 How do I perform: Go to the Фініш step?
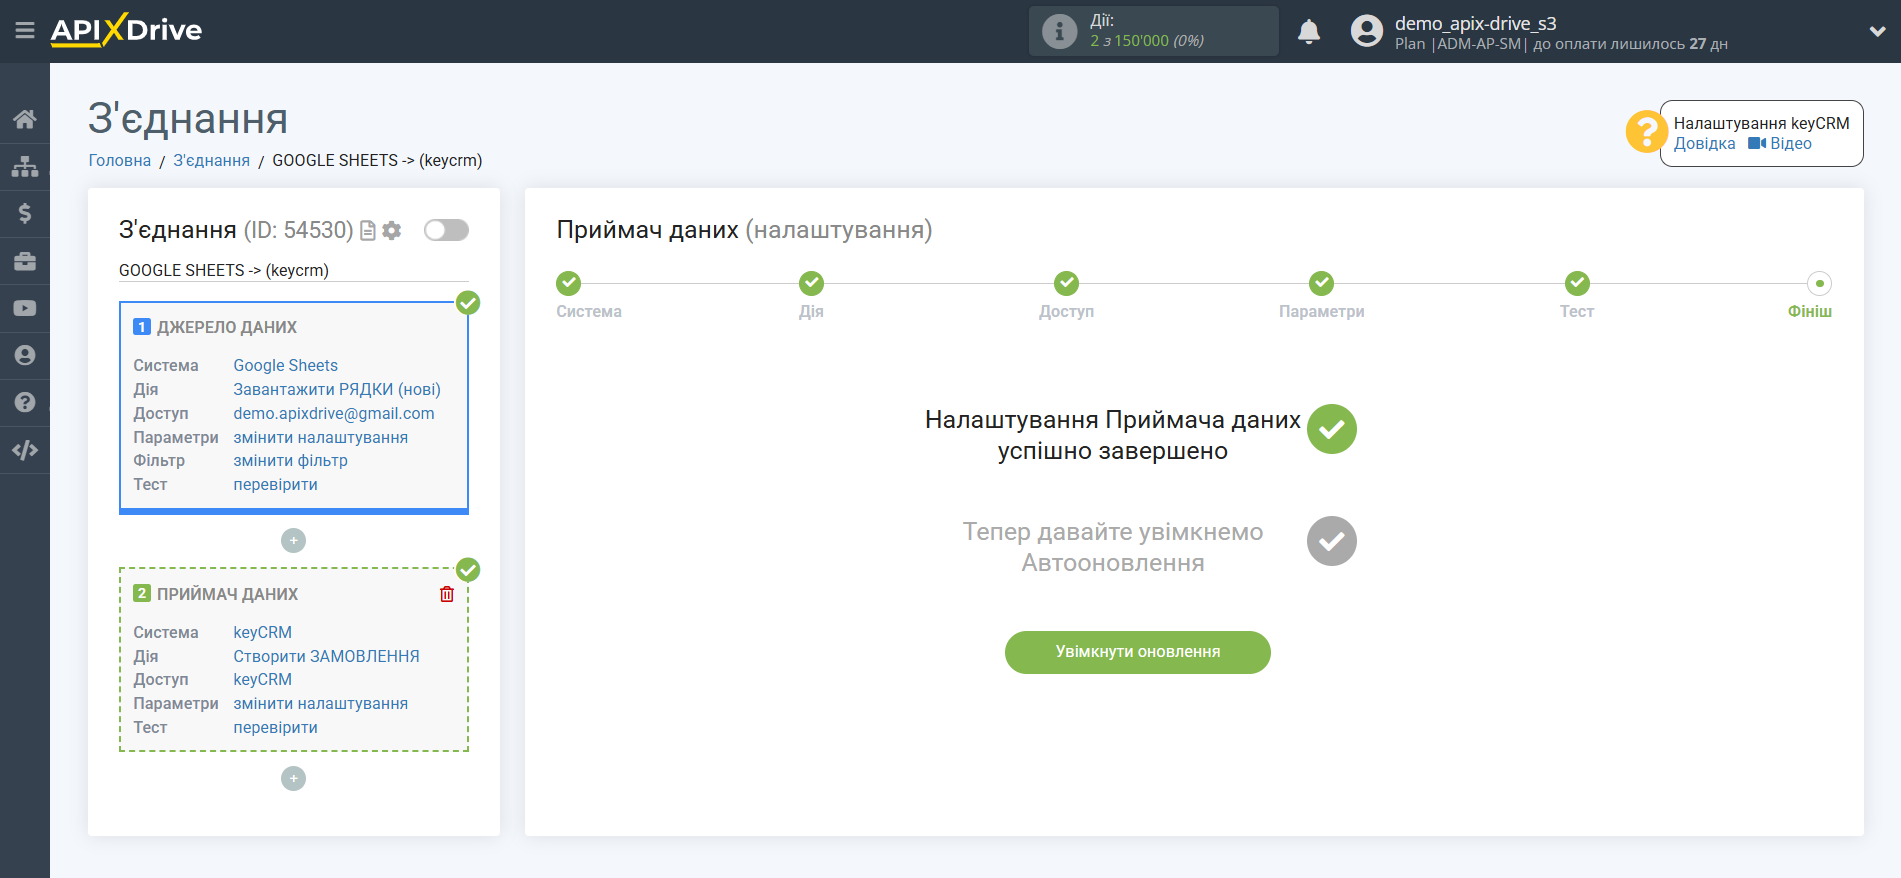(x=1819, y=284)
